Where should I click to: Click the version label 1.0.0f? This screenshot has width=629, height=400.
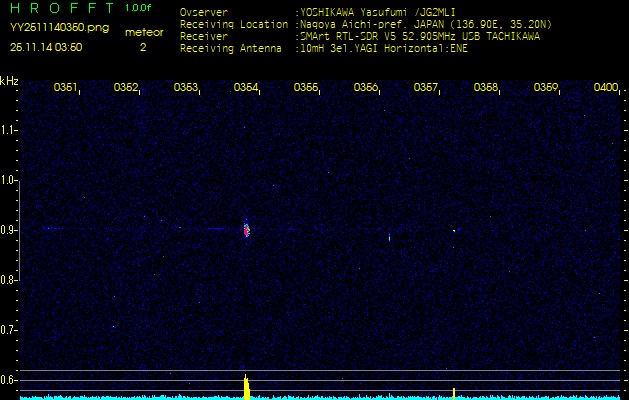click(138, 8)
